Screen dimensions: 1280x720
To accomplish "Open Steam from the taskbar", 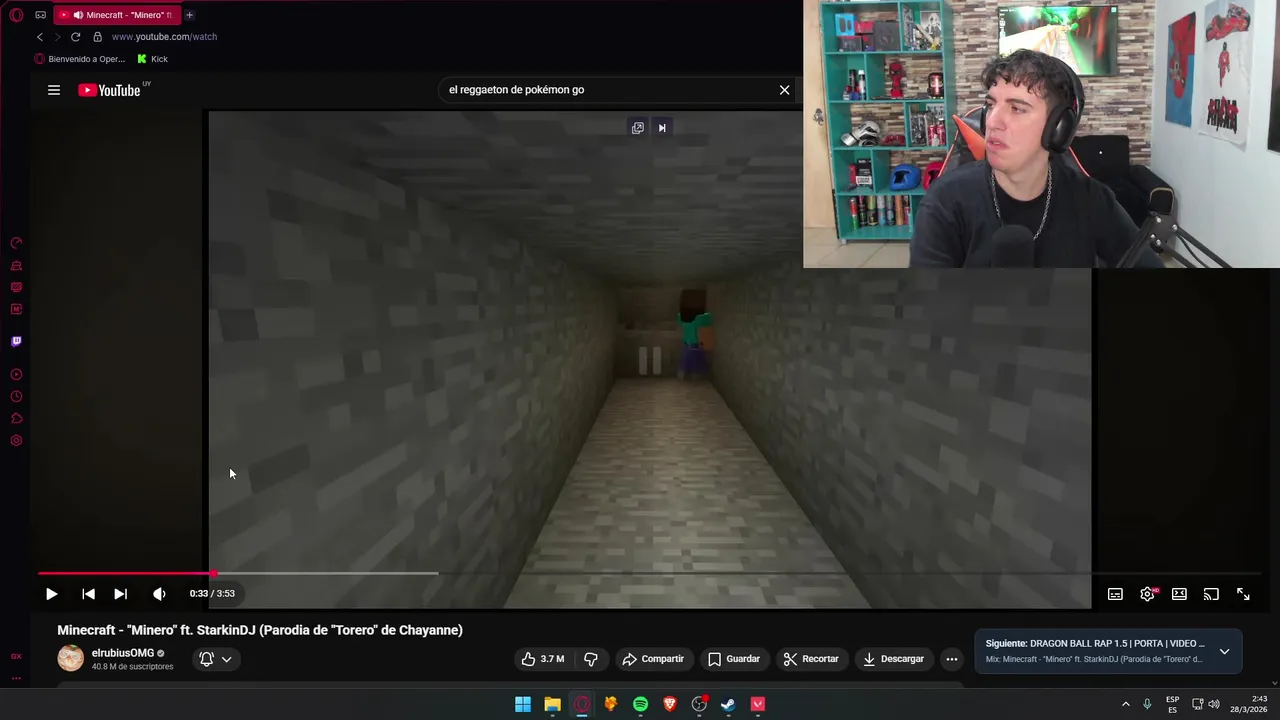I will coord(728,704).
